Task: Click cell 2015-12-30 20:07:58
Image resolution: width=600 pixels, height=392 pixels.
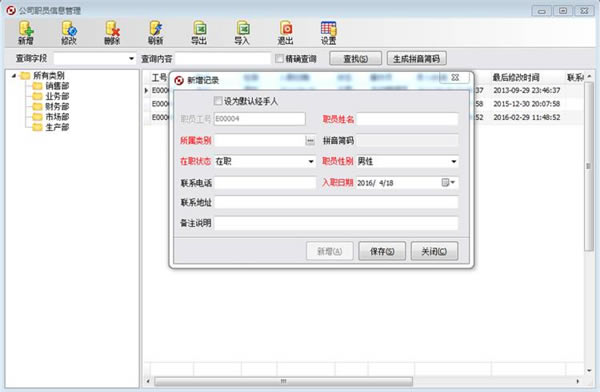Action: 527,104
